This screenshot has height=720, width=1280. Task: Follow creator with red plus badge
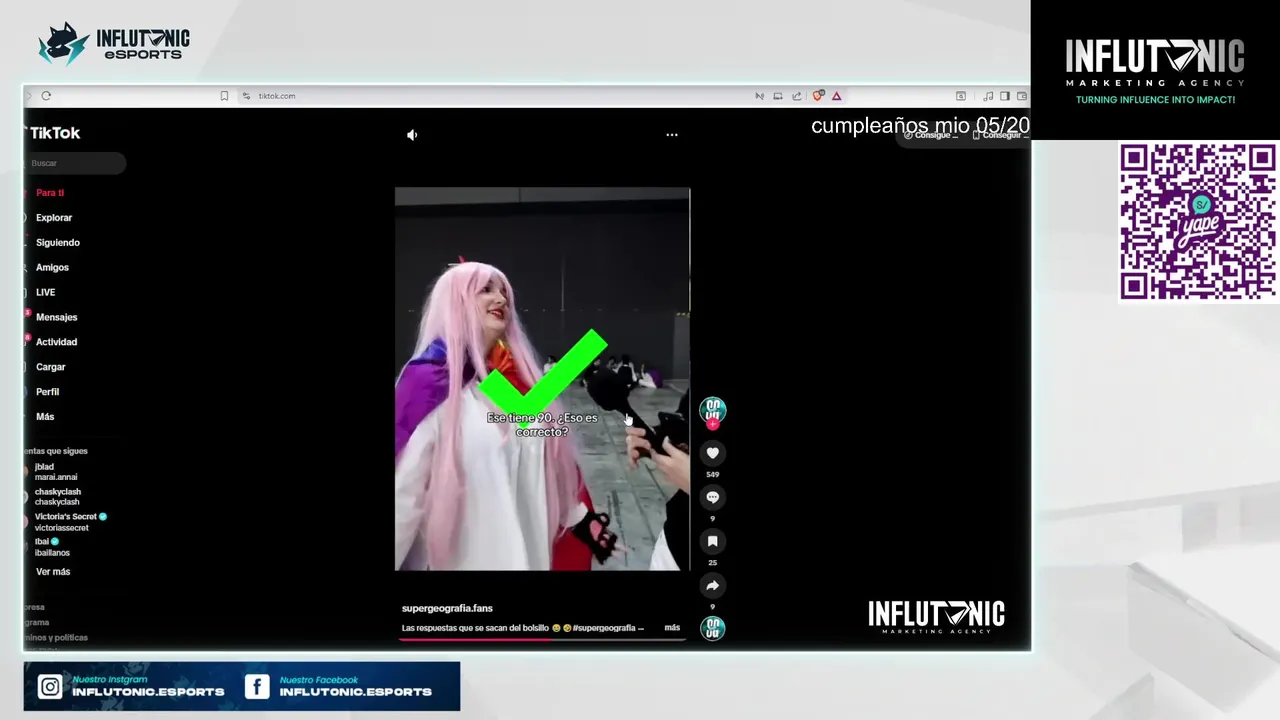point(712,424)
